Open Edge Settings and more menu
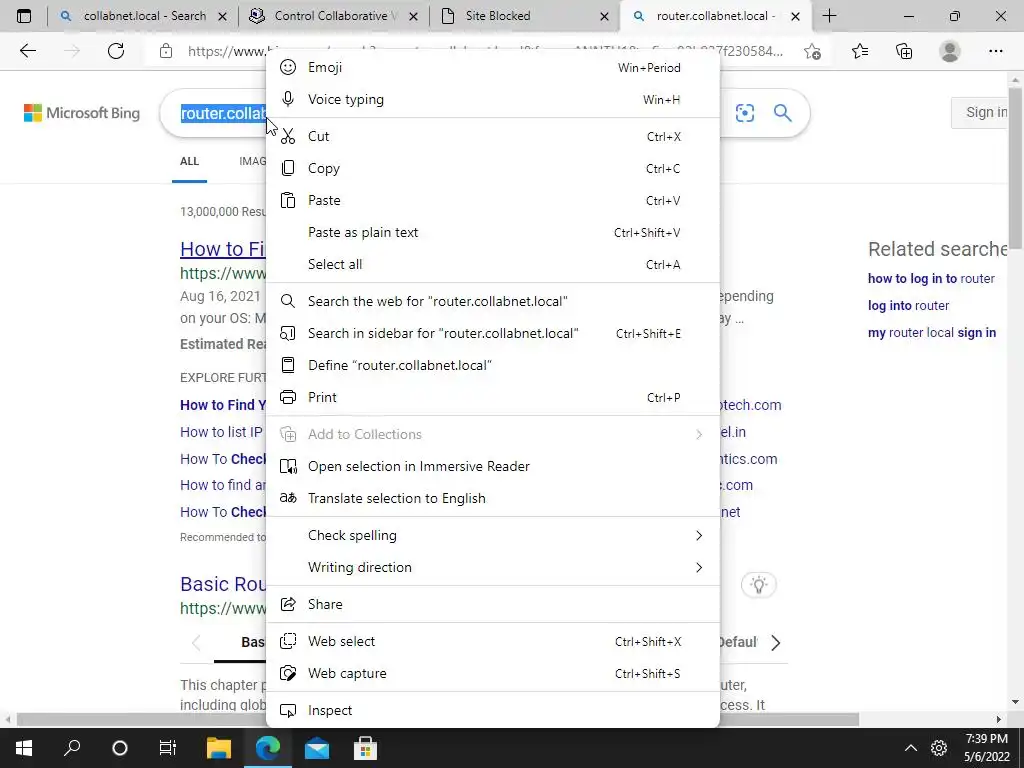1024x768 pixels. 995,51
